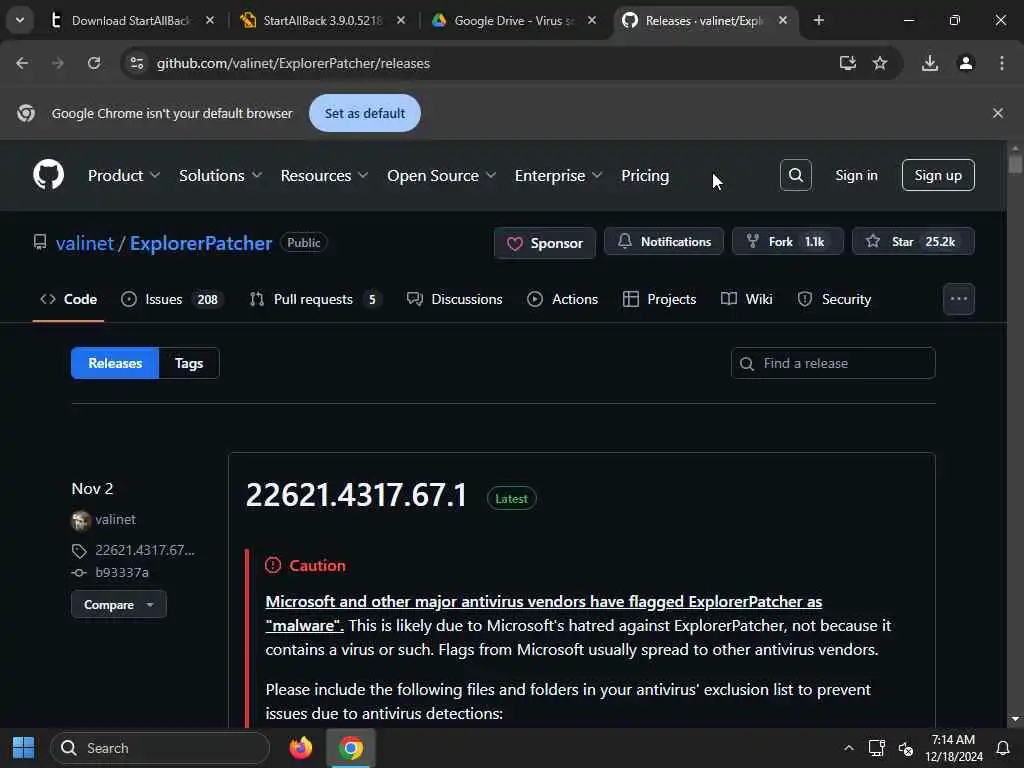
Task: Switch to Download StartAllBack tab
Action: (131, 20)
